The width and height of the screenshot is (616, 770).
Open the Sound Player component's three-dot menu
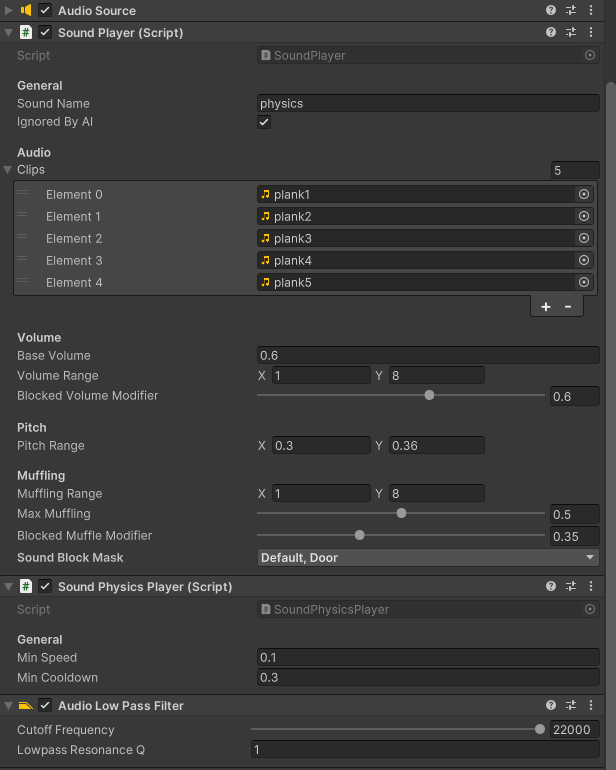(591, 32)
